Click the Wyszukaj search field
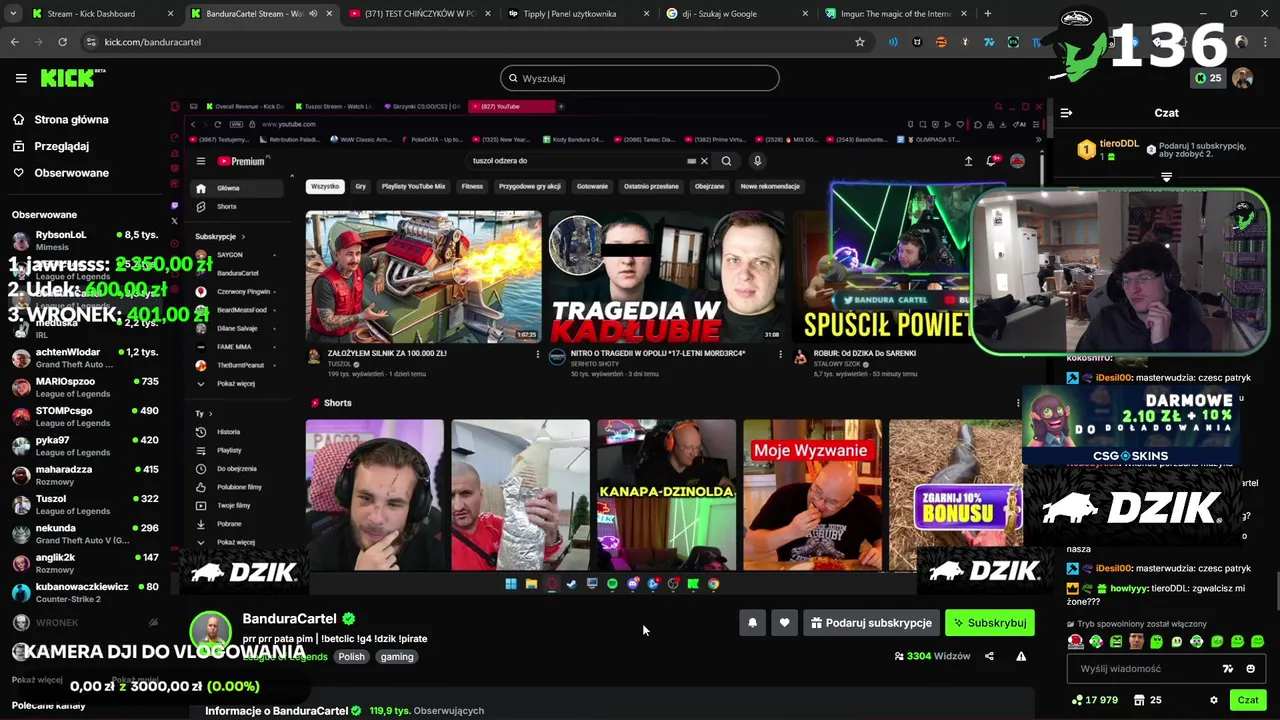The height and width of the screenshot is (720, 1280). click(640, 78)
